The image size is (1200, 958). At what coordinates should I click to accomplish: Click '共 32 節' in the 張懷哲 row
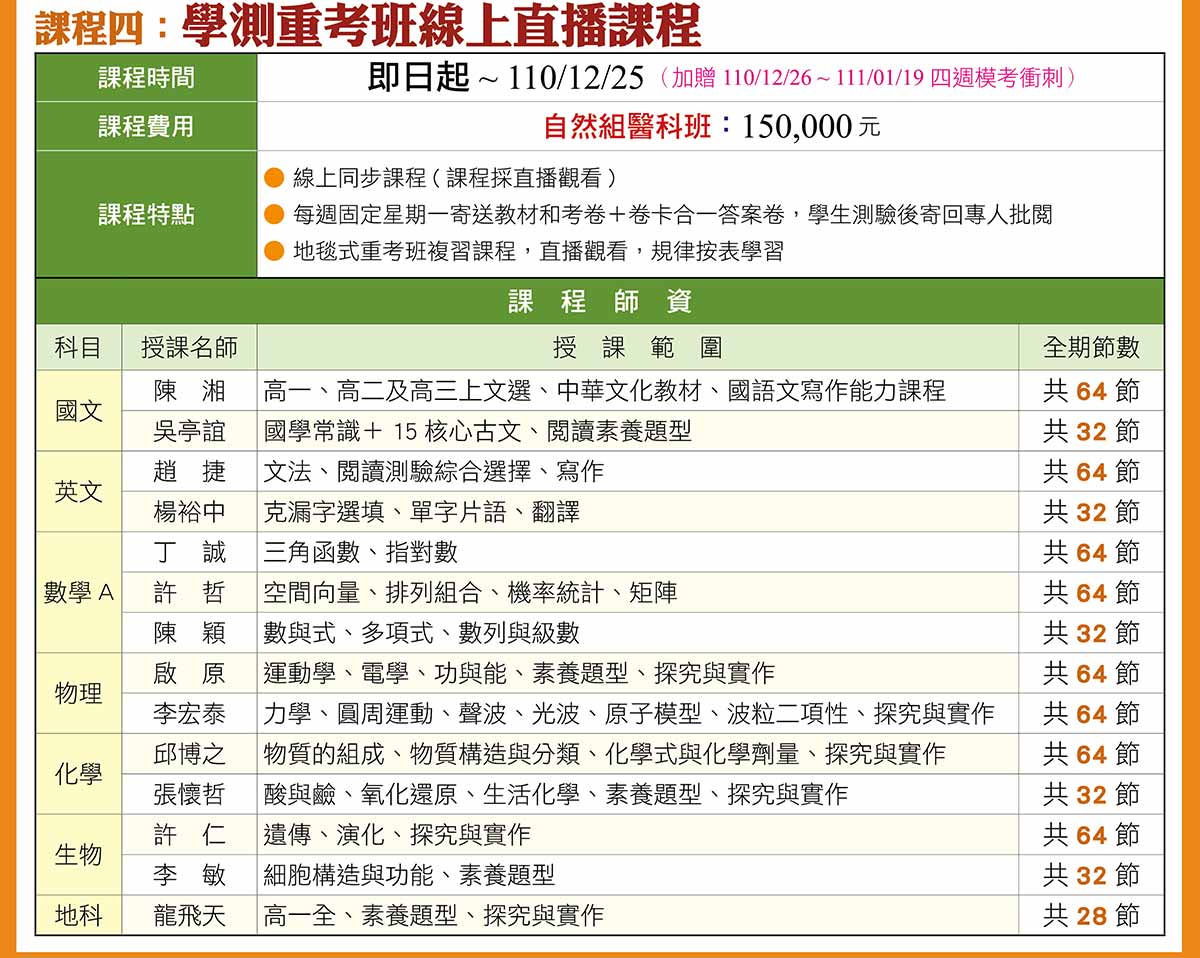tap(1091, 795)
